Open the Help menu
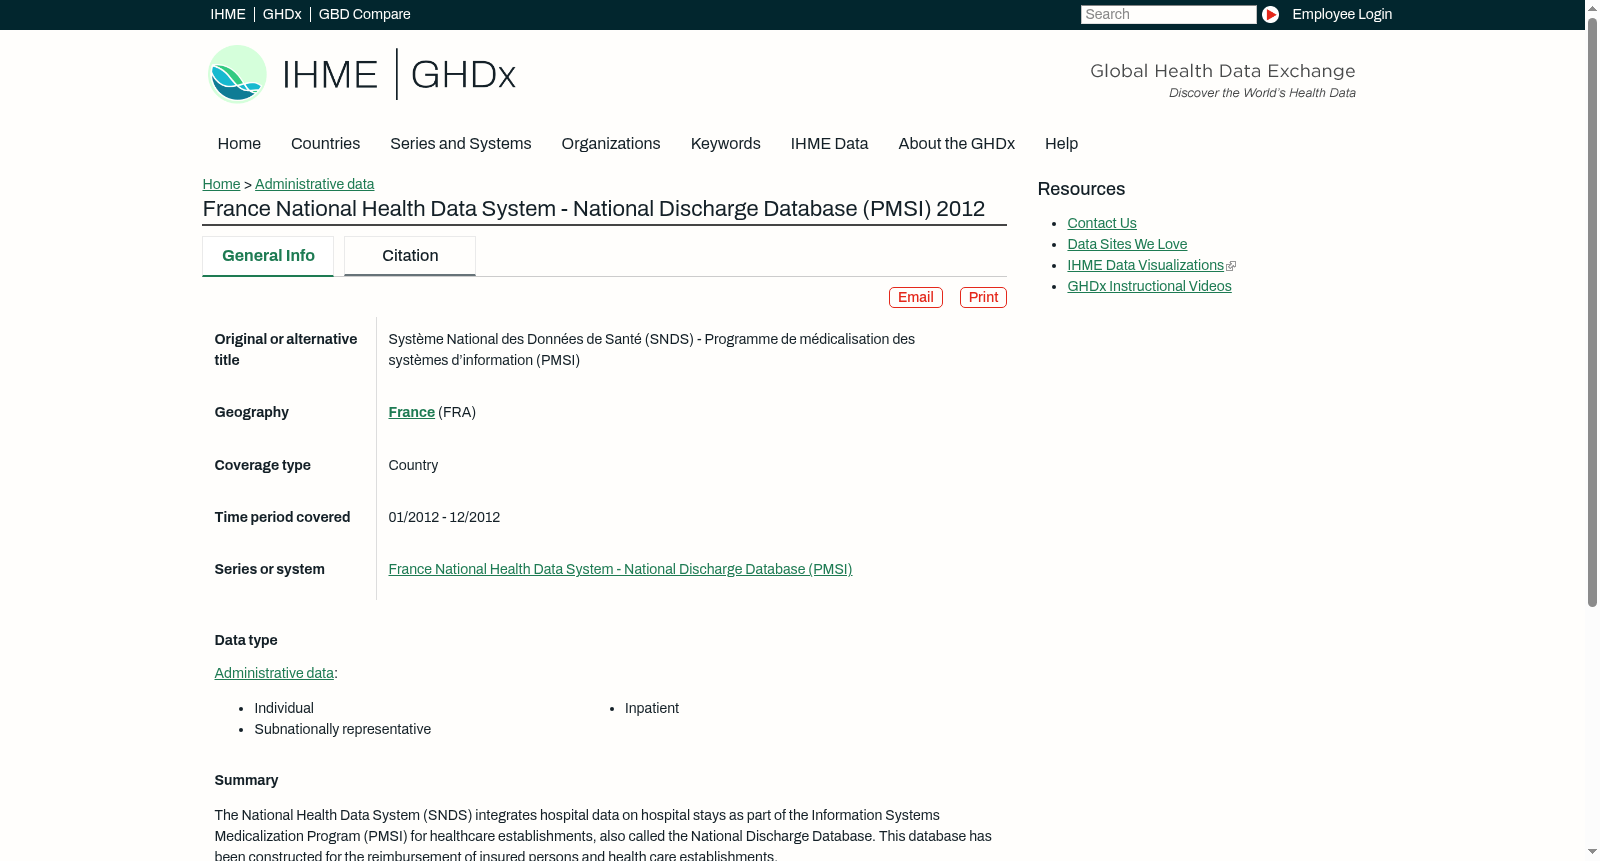 click(1062, 144)
